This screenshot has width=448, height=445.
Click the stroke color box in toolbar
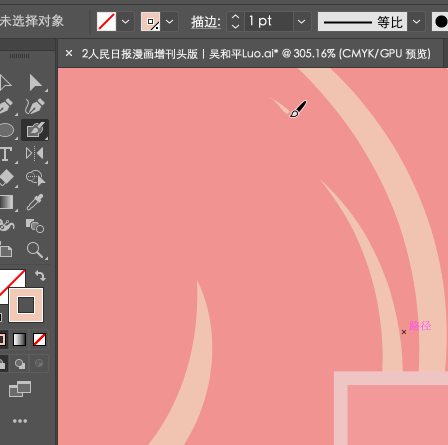click(26, 305)
